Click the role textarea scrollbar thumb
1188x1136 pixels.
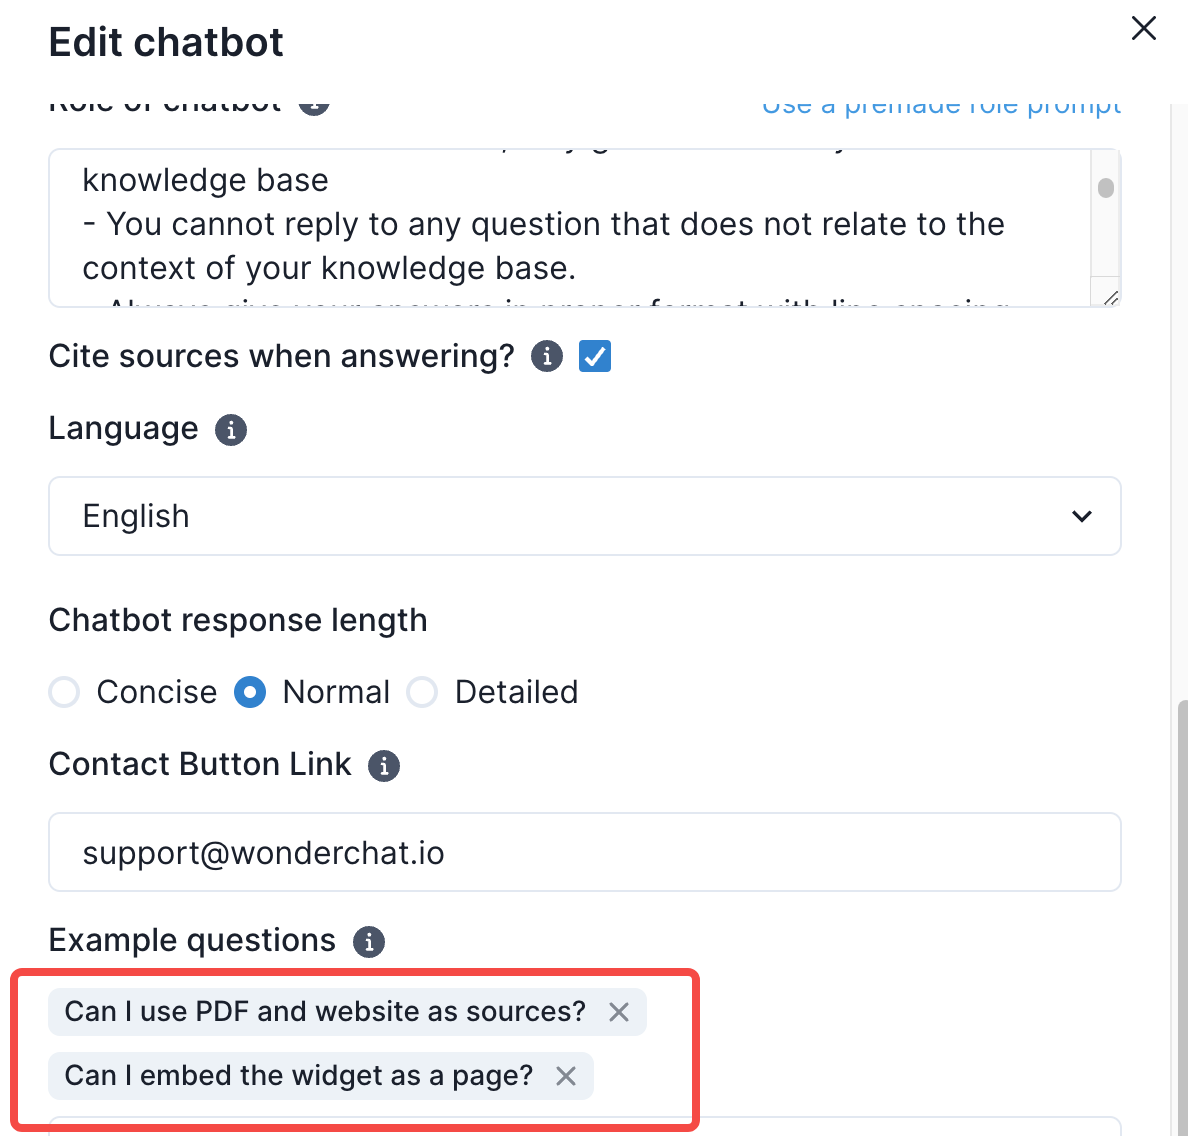tap(1105, 188)
